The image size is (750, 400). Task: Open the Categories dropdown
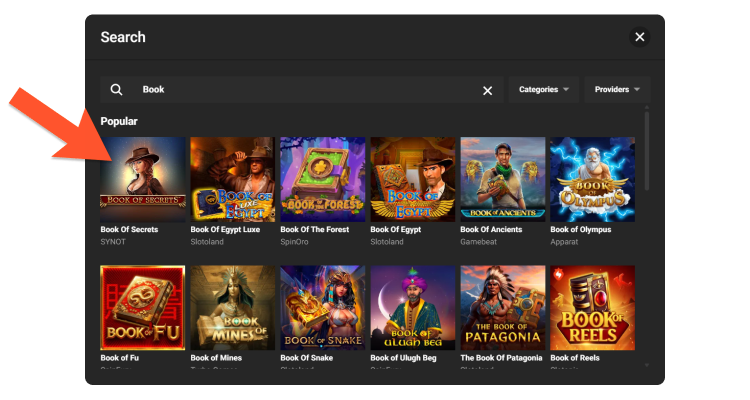tap(543, 90)
